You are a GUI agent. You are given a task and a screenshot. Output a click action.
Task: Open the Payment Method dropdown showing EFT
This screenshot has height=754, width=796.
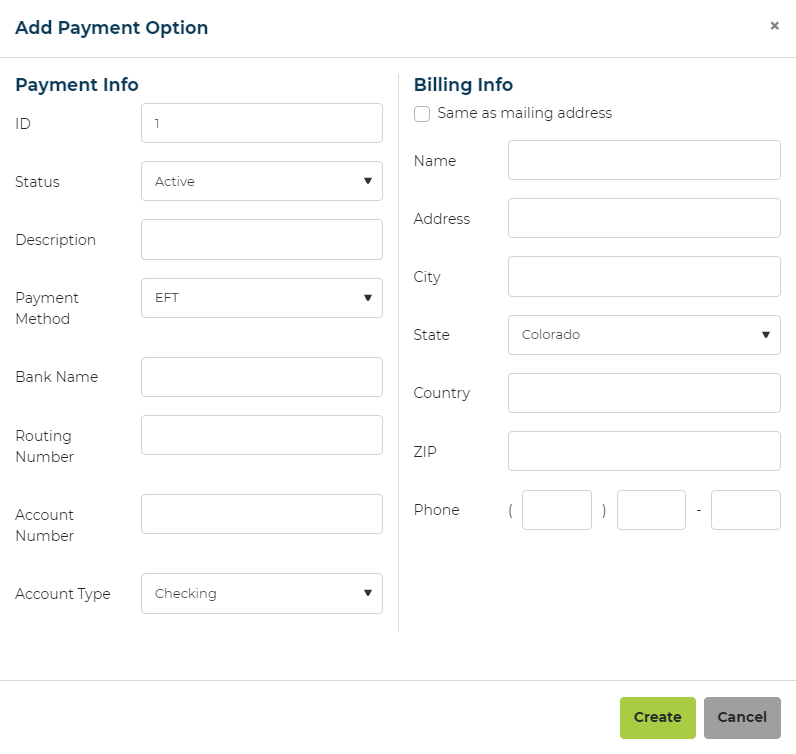click(x=262, y=298)
